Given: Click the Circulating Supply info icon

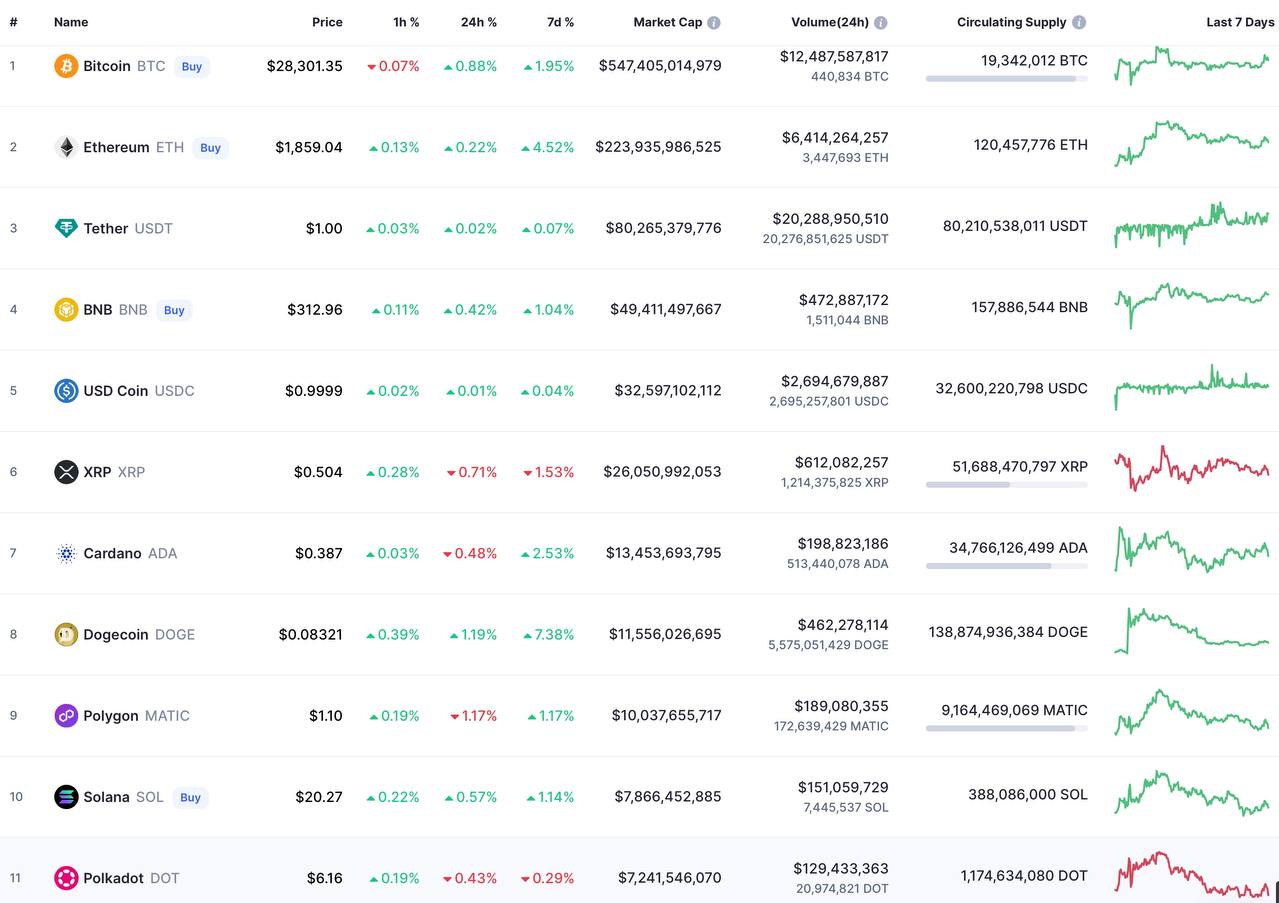Looking at the screenshot, I should point(1079,22).
